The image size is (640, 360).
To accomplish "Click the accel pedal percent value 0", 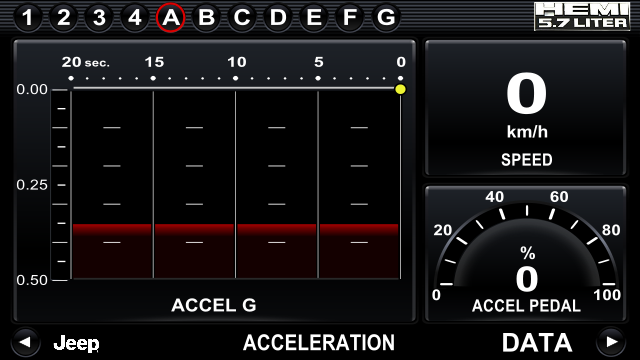I will tap(527, 279).
